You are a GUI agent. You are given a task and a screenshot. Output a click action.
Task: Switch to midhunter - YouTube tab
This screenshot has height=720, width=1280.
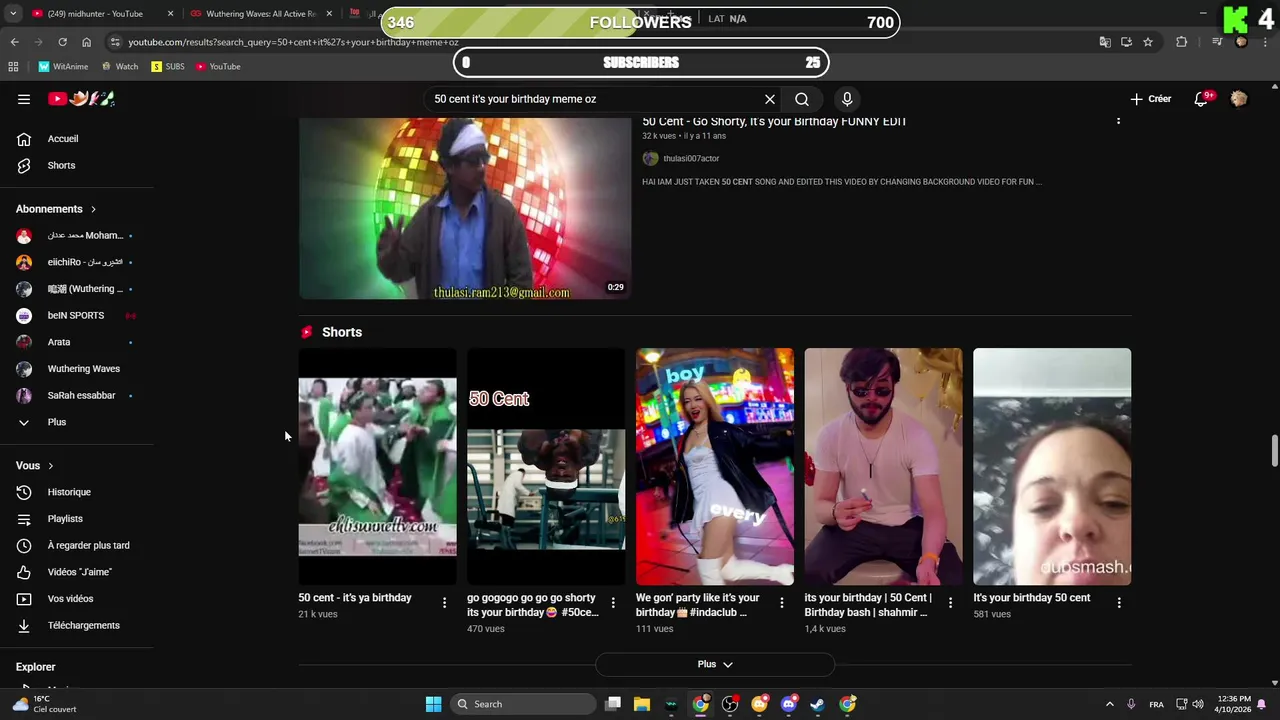tap(98, 14)
